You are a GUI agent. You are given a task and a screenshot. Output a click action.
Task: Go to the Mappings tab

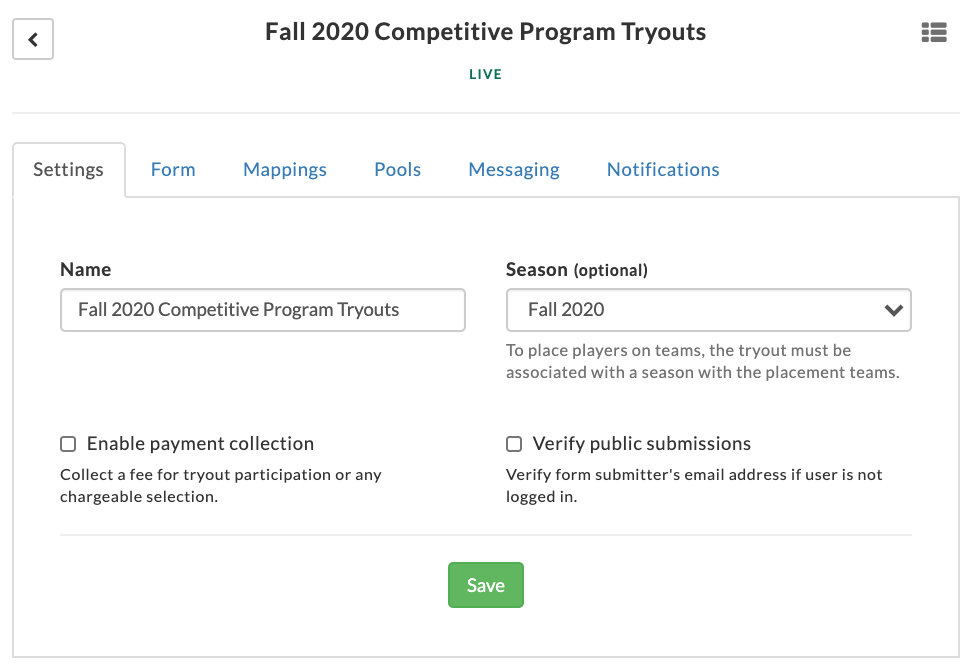[x=285, y=170]
